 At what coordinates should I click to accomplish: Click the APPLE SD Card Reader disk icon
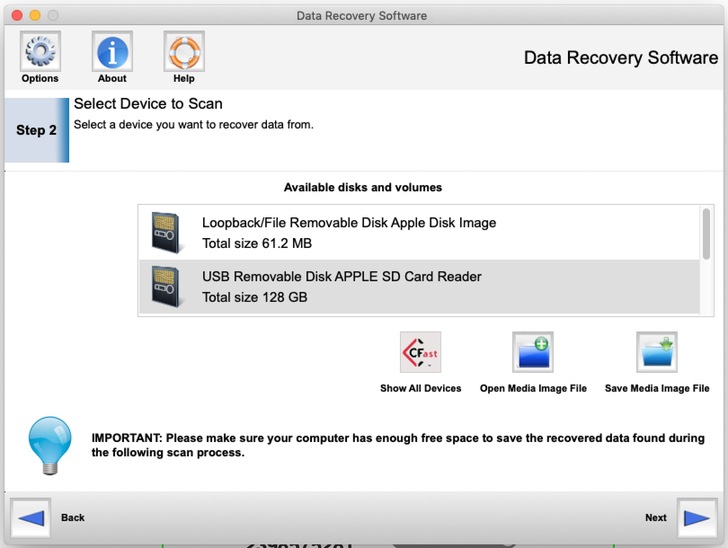click(x=166, y=287)
